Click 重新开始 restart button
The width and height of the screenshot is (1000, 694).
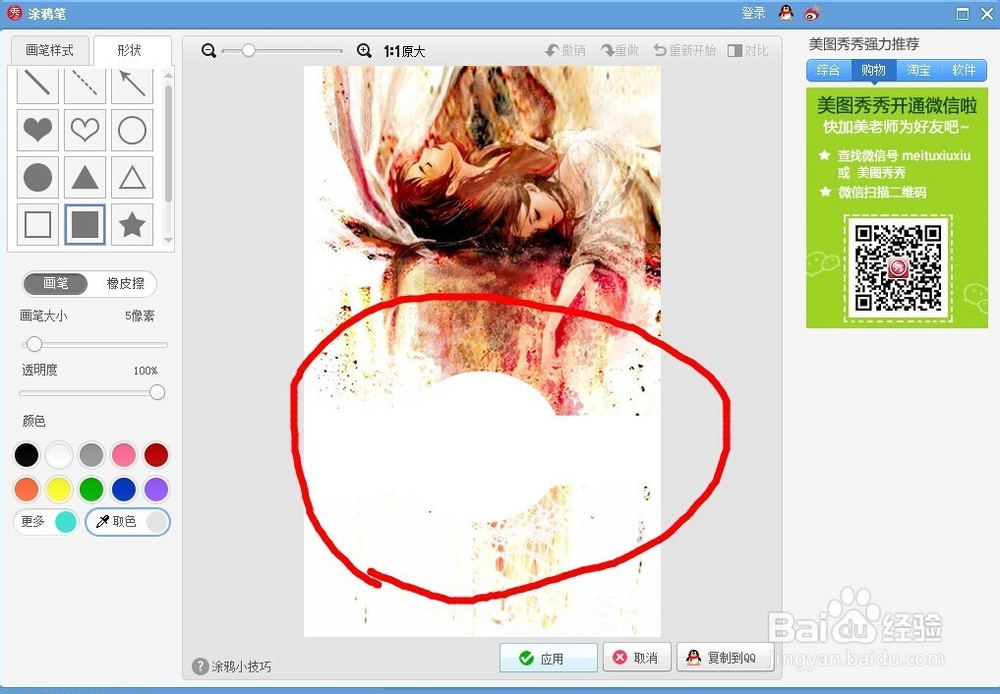tap(685, 50)
